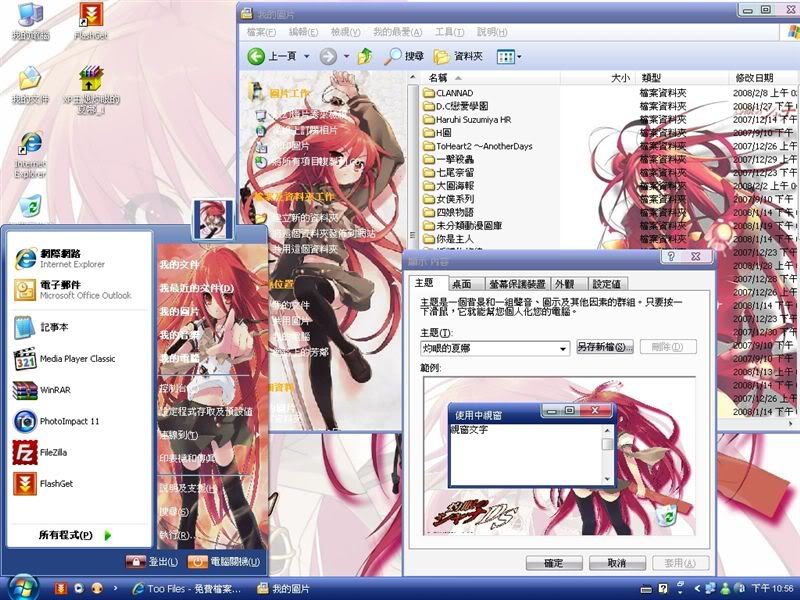Launch 記事本 from the Start menu
800x600 pixels.
(x=79, y=327)
